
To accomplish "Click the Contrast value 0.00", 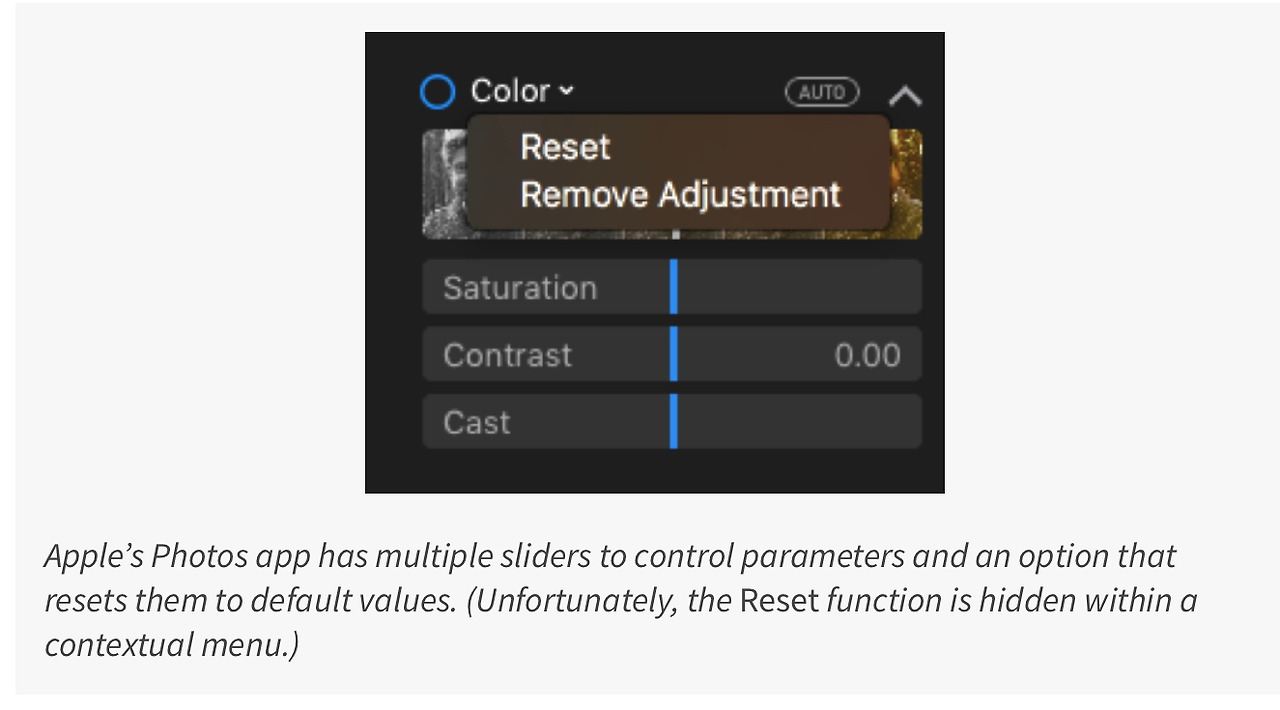I will [x=867, y=355].
